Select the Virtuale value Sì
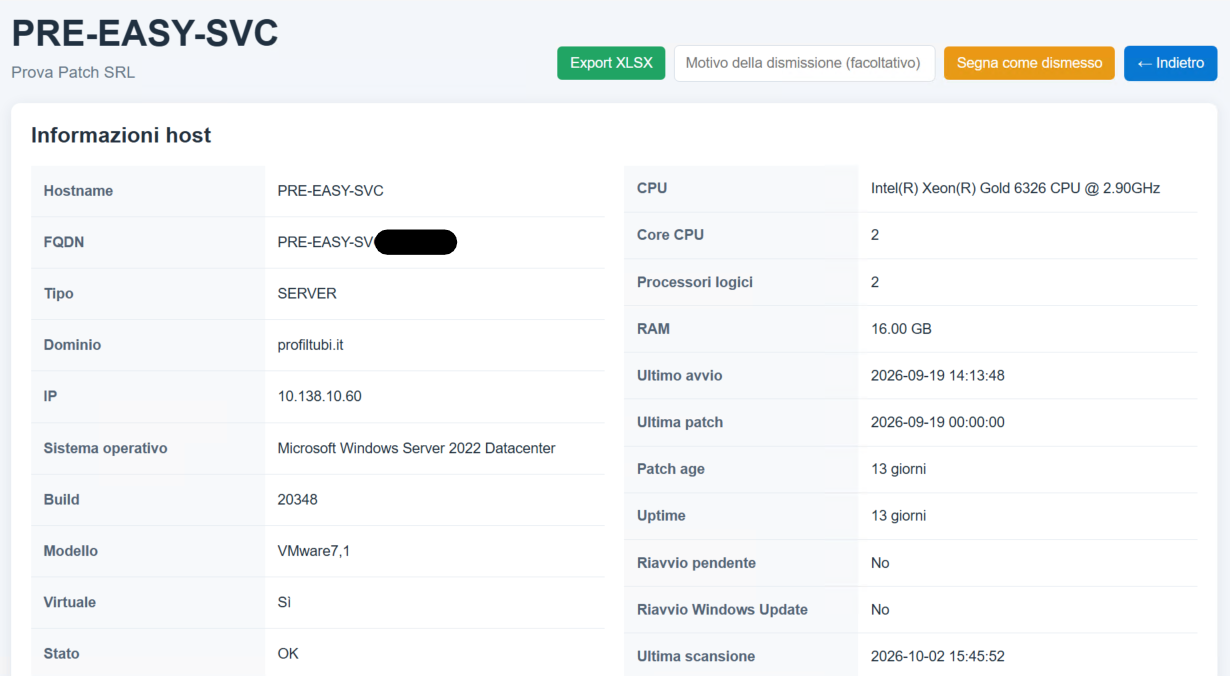The image size is (1230, 676). point(284,603)
